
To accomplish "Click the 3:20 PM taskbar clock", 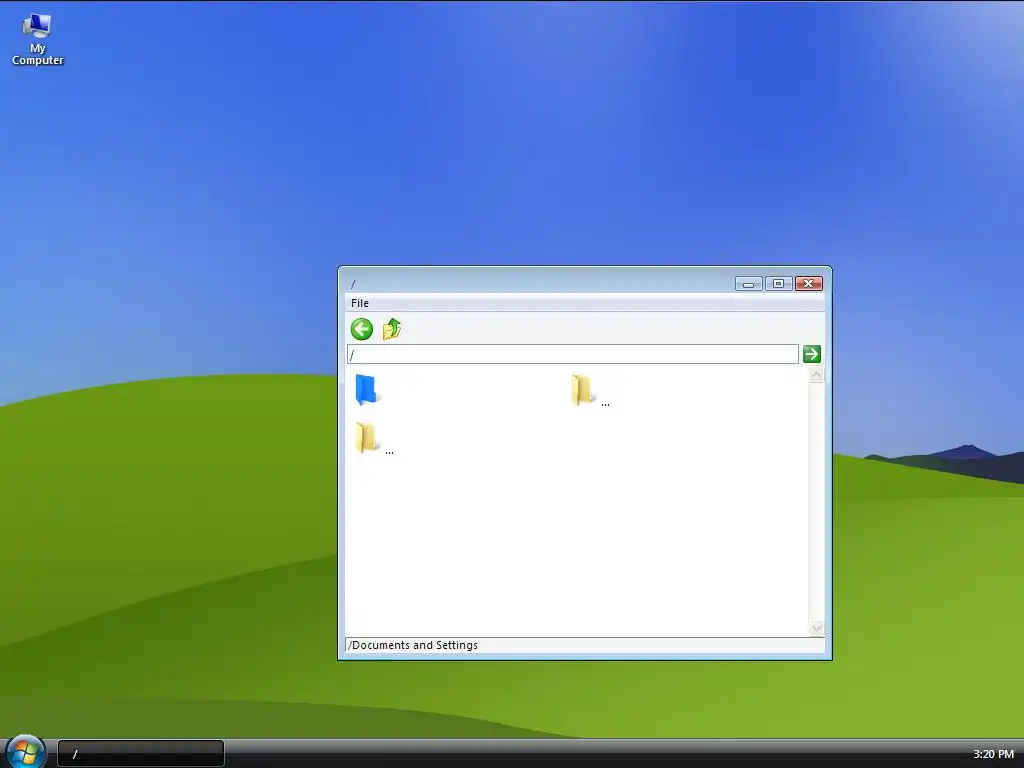I will coord(993,754).
